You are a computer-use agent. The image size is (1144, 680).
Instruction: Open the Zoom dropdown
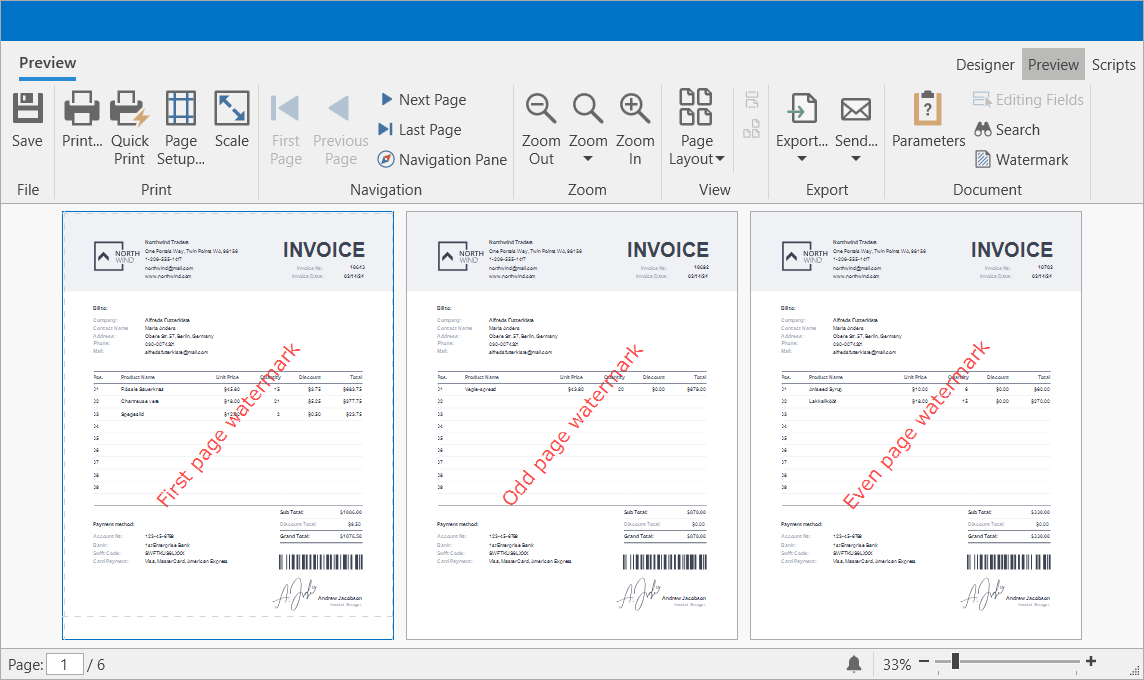(x=588, y=128)
